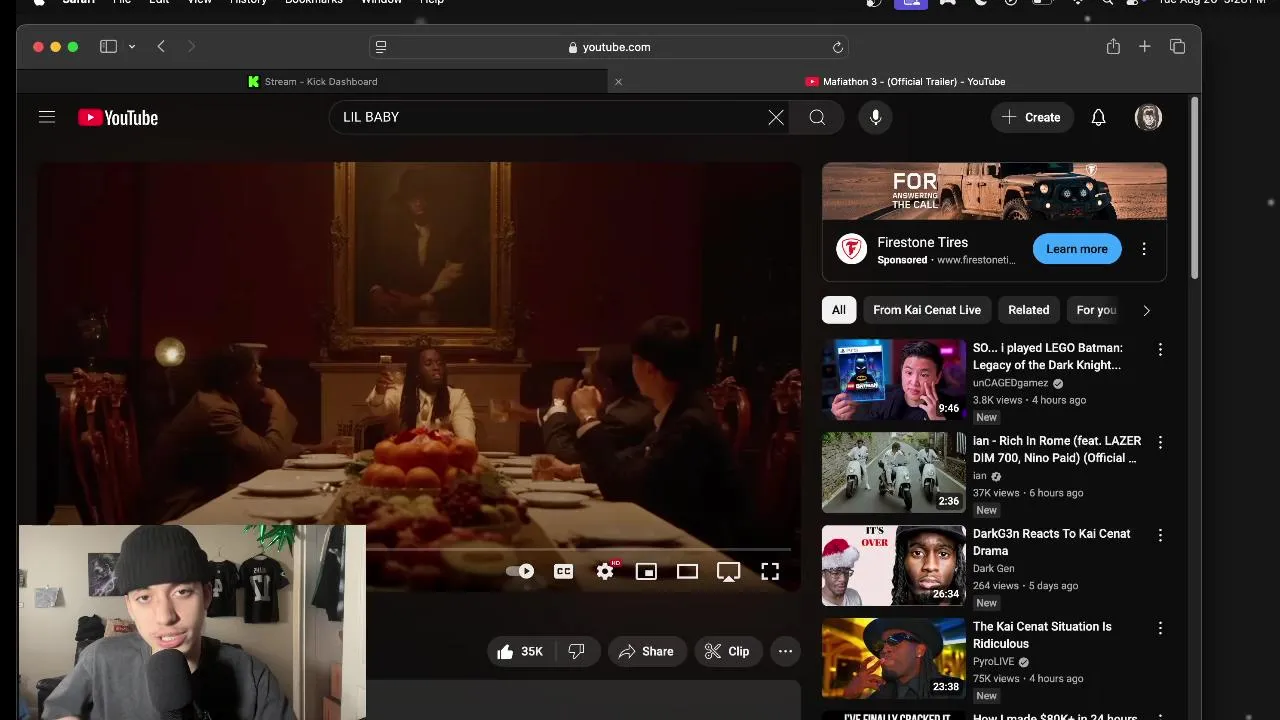
Task: Run the search with magnifier button
Action: click(x=817, y=118)
